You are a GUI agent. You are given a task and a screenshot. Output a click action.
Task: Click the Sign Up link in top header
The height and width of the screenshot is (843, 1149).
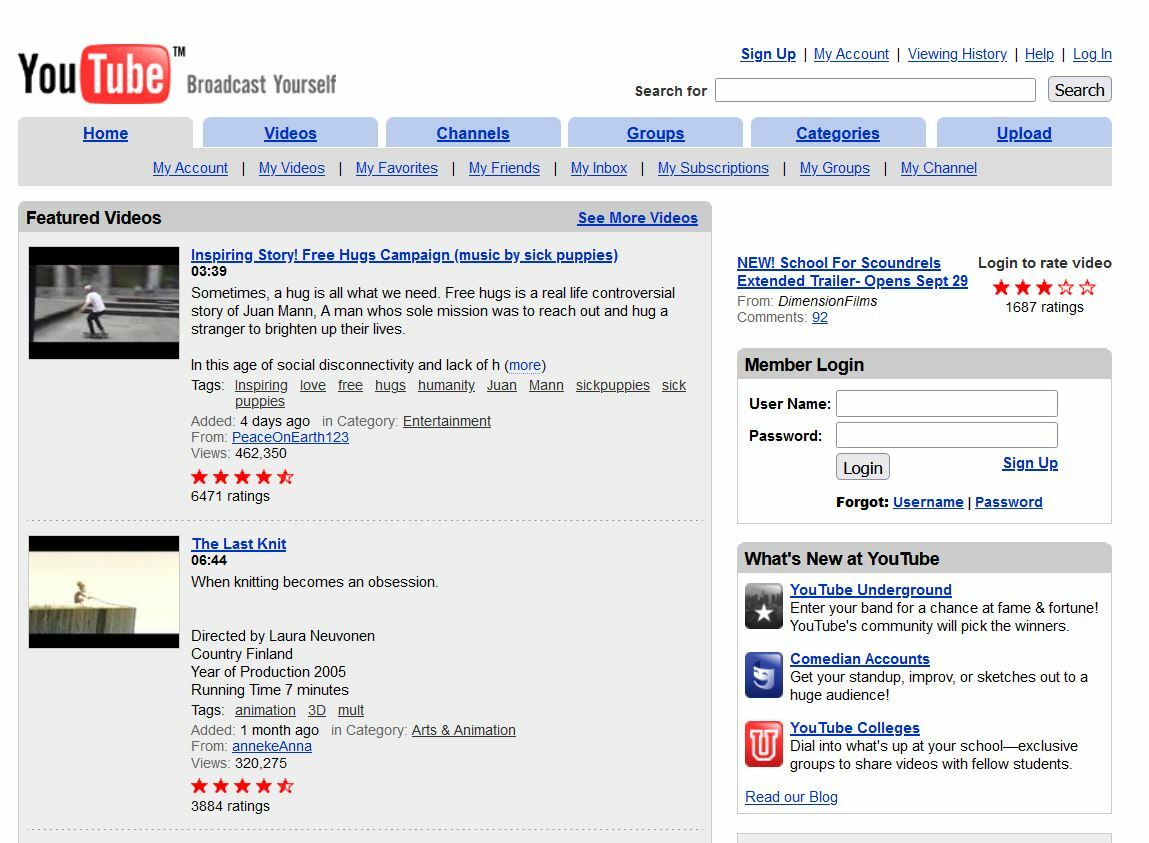768,54
